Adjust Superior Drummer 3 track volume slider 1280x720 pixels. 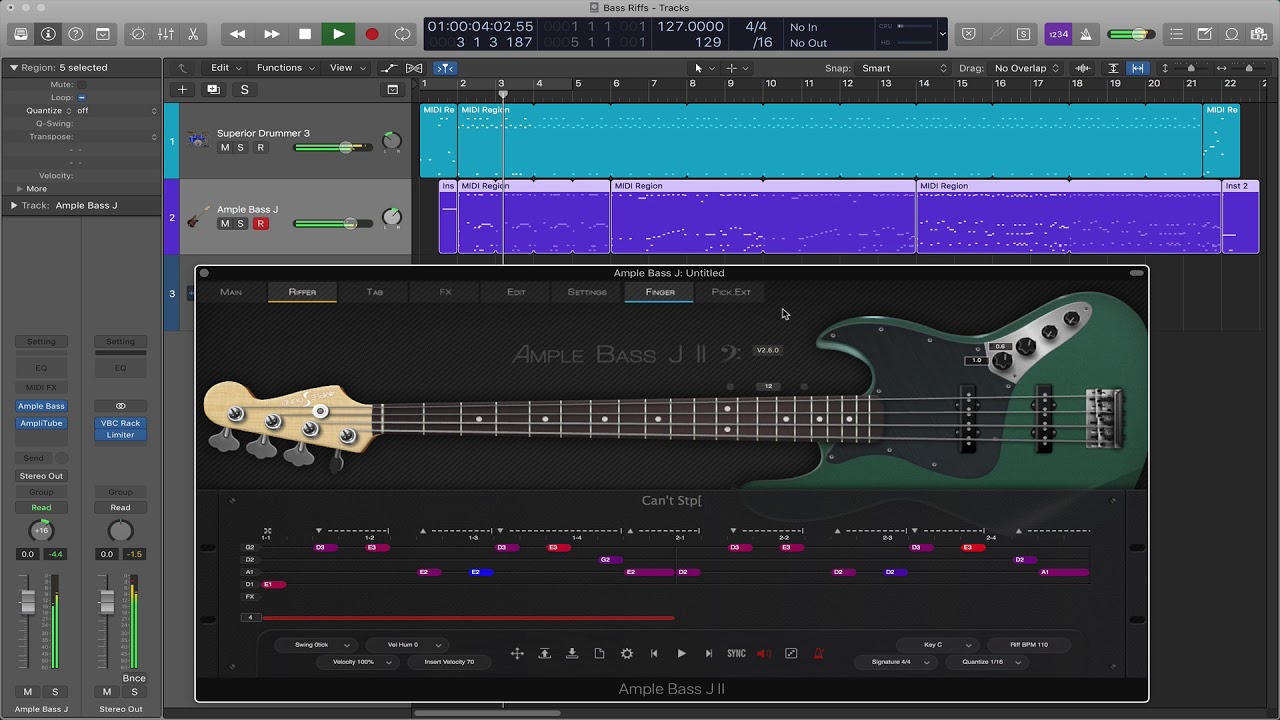point(333,148)
